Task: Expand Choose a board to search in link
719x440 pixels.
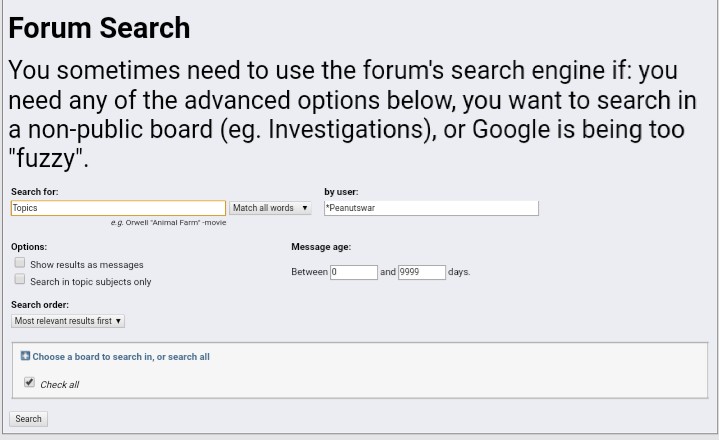Action: (x=121, y=357)
